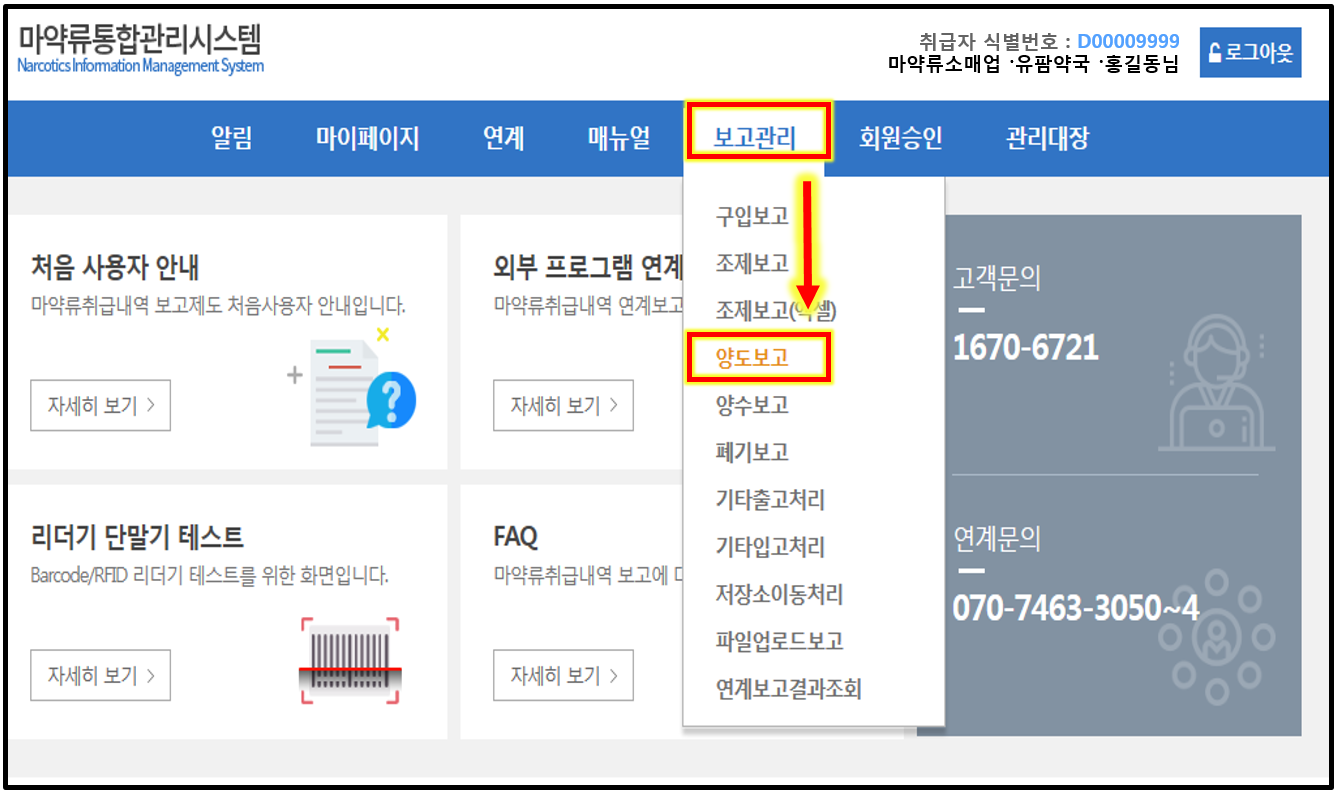1338x792 pixels.
Task: Open the 관리대장 menu
Action: [1047, 138]
